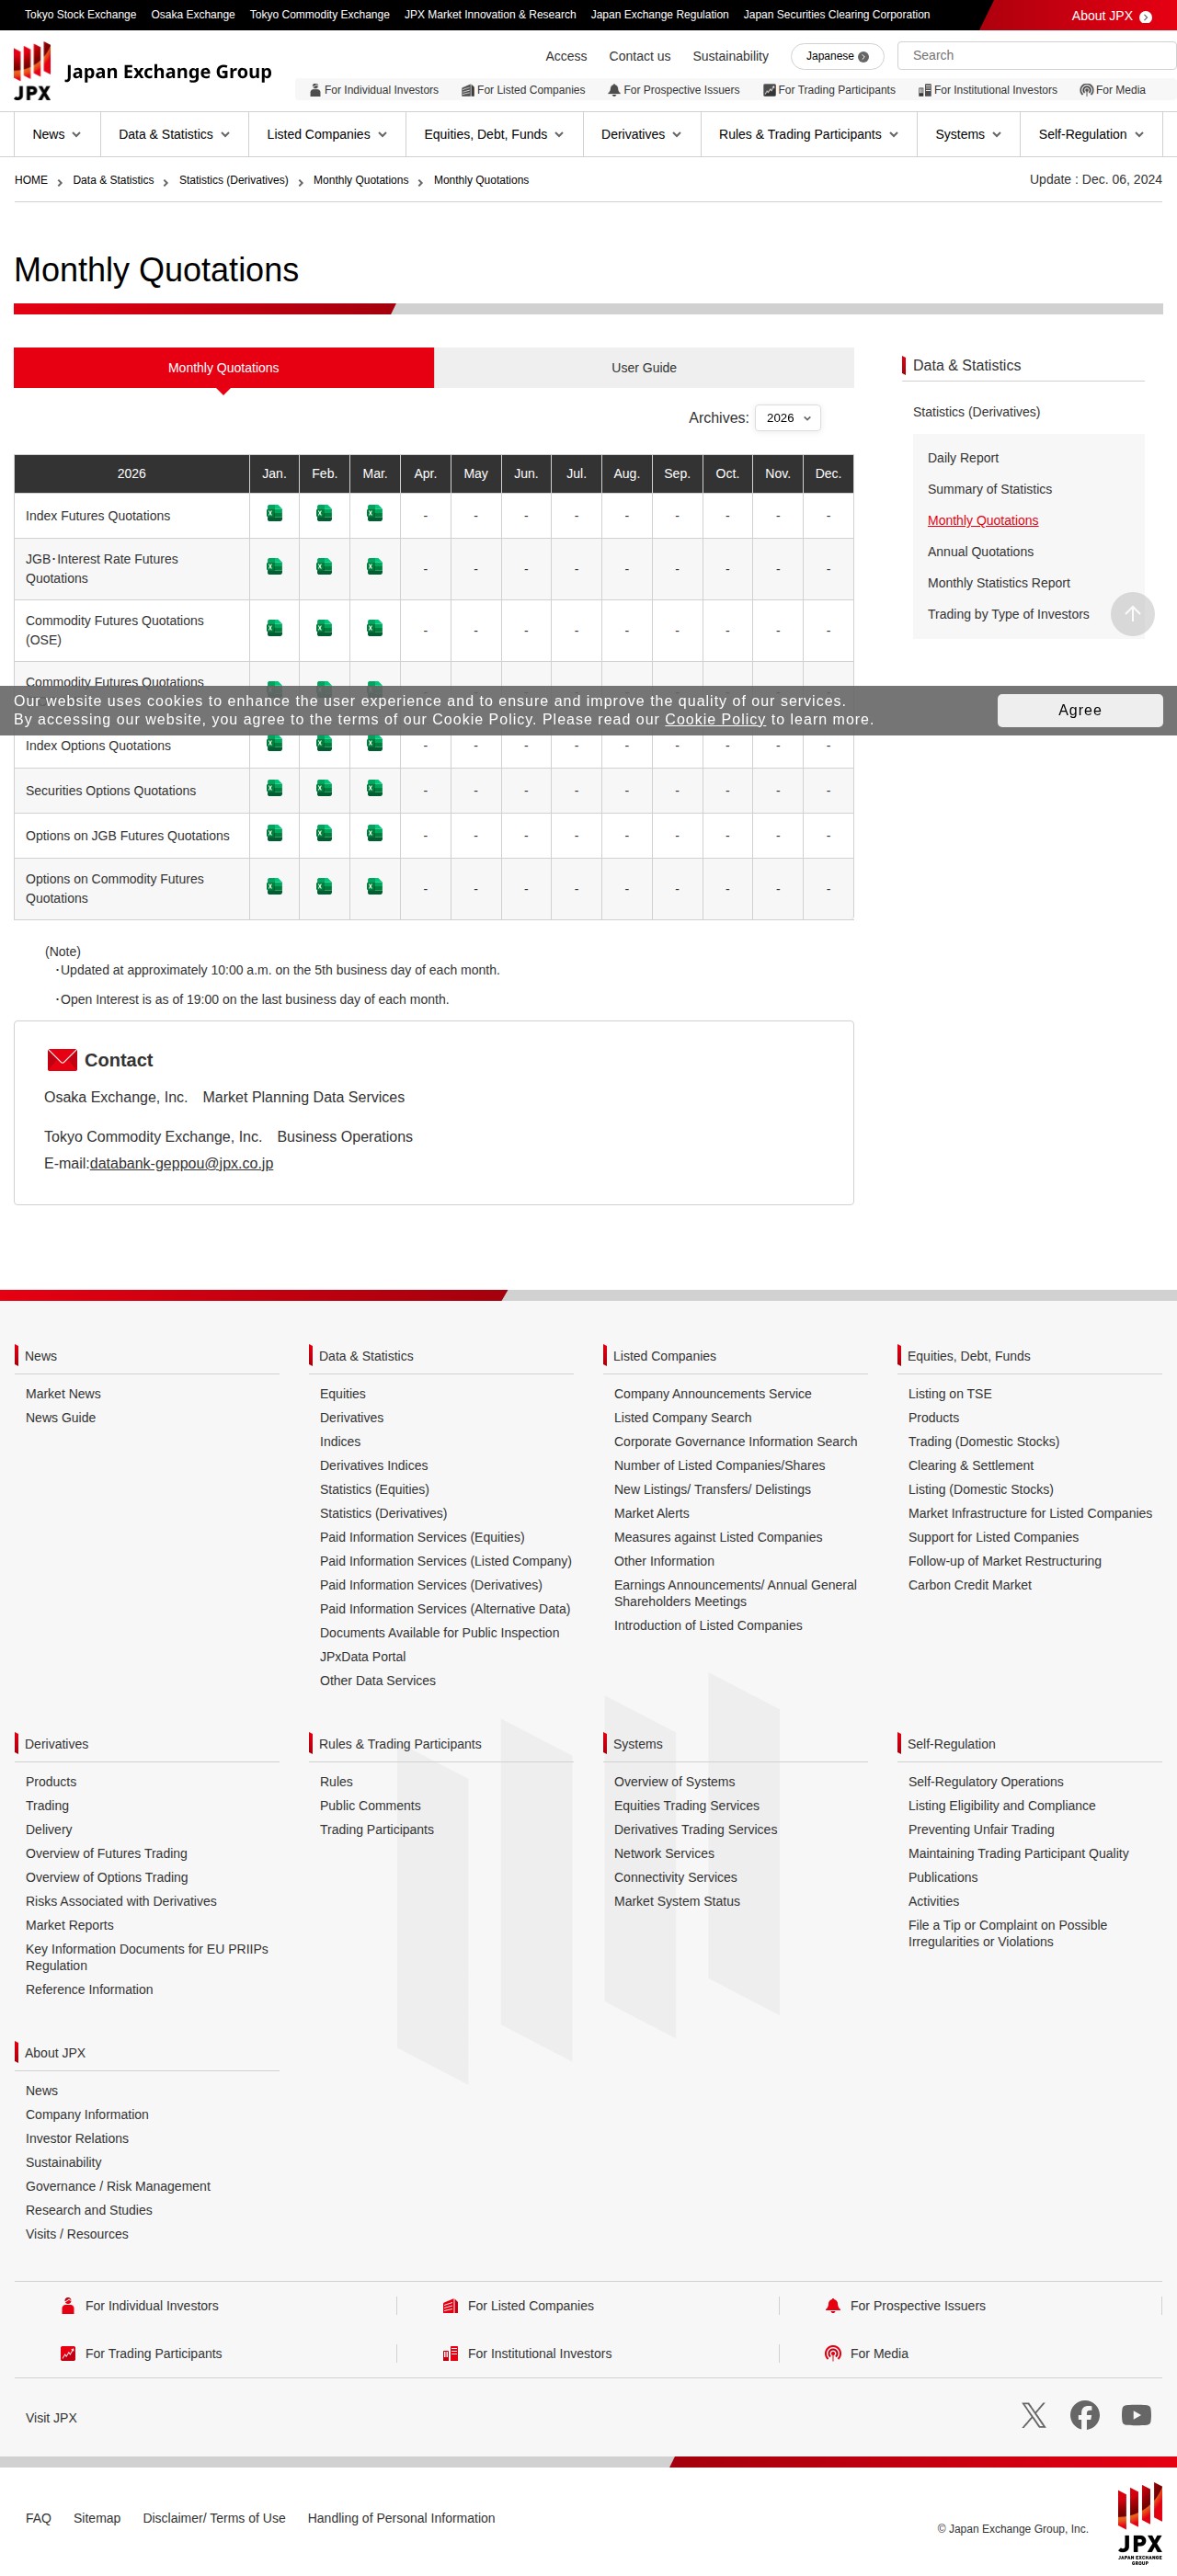This screenshot has height=2576, width=1177.
Task: Expand the Systems navigation menu
Action: pos(968,134)
